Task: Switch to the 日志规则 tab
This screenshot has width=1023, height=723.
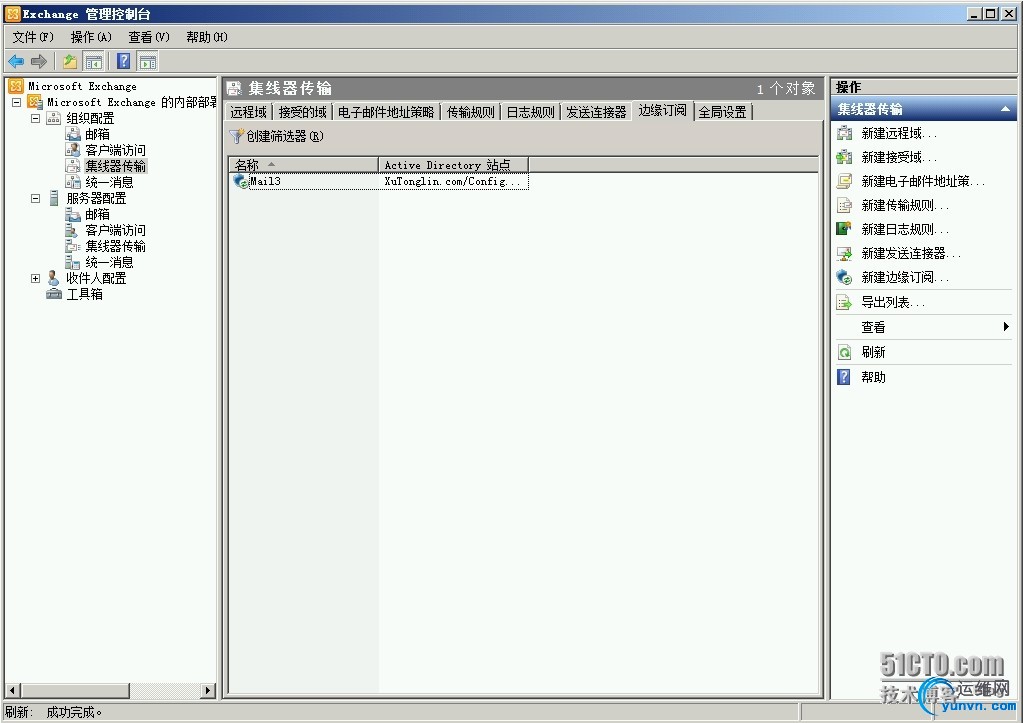Action: 530,112
